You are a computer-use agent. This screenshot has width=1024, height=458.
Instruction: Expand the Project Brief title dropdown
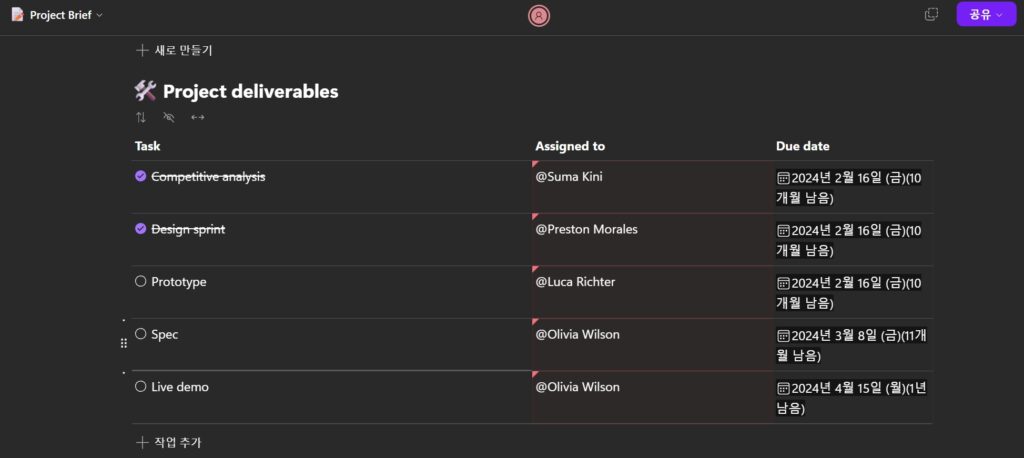99,16
